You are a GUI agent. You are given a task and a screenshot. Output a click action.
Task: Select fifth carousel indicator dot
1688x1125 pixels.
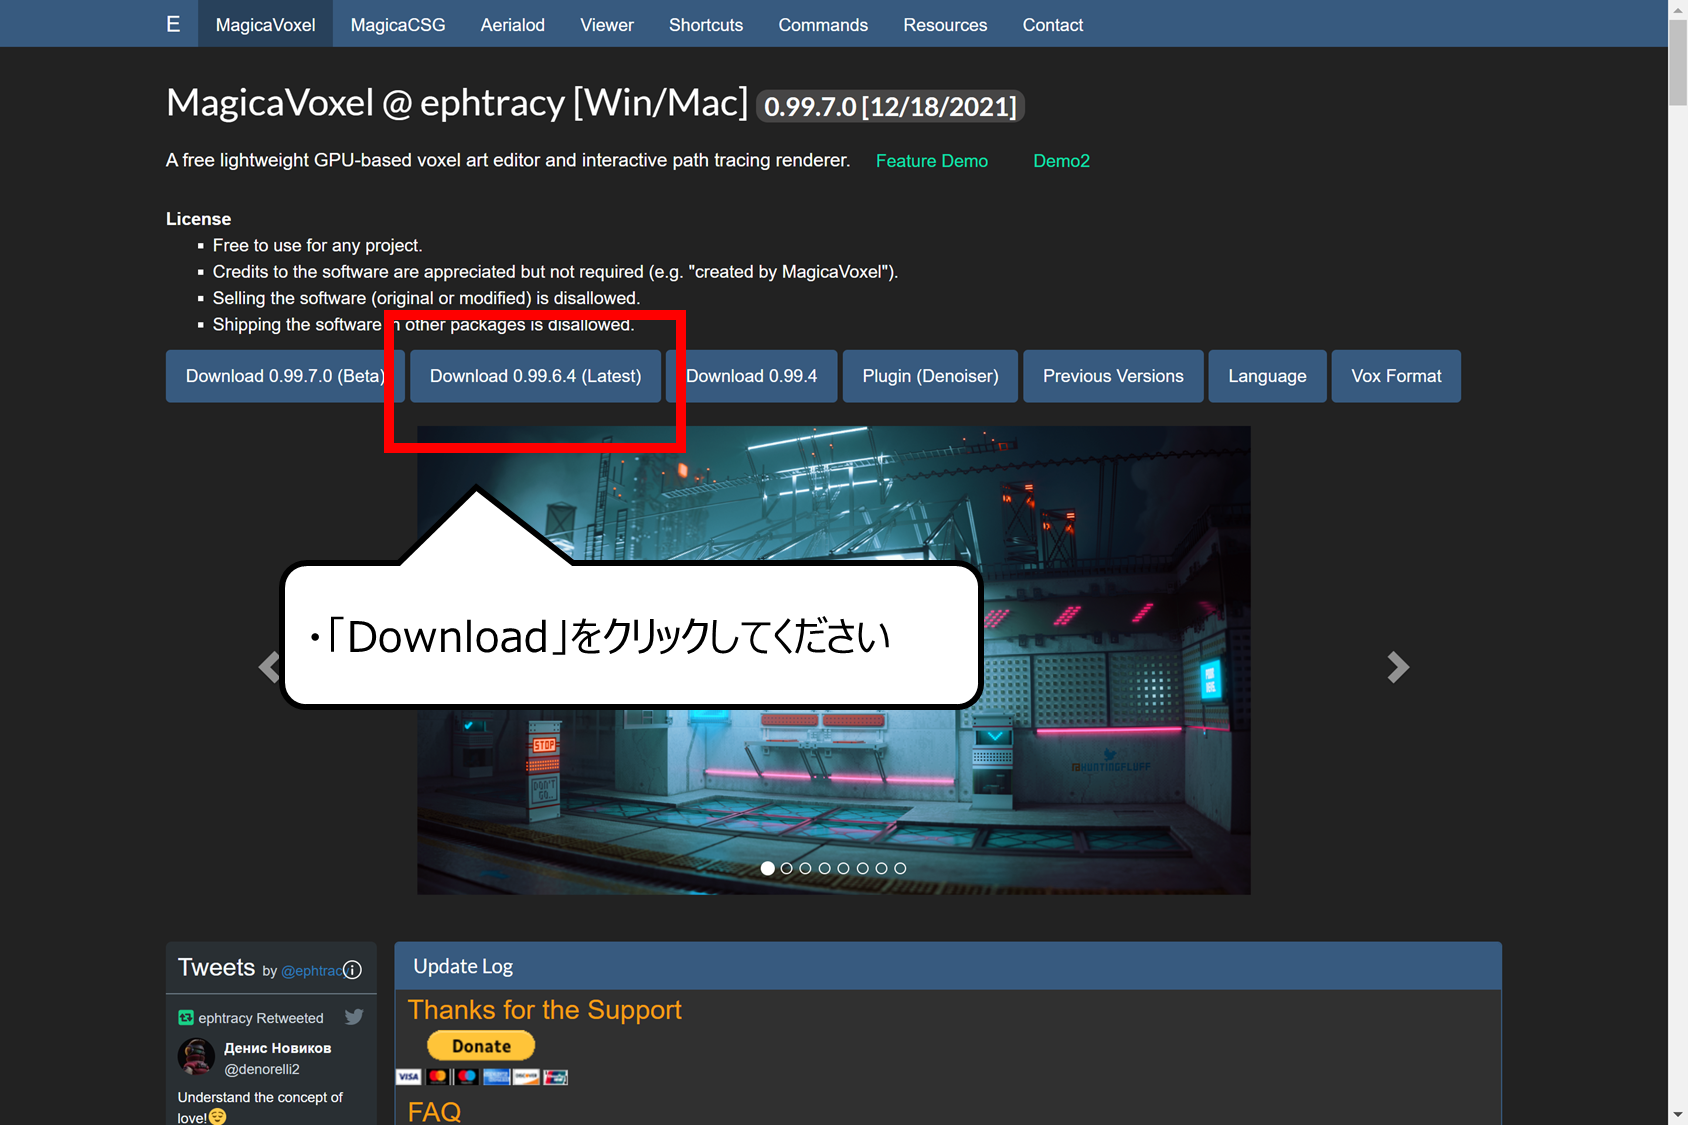843,868
